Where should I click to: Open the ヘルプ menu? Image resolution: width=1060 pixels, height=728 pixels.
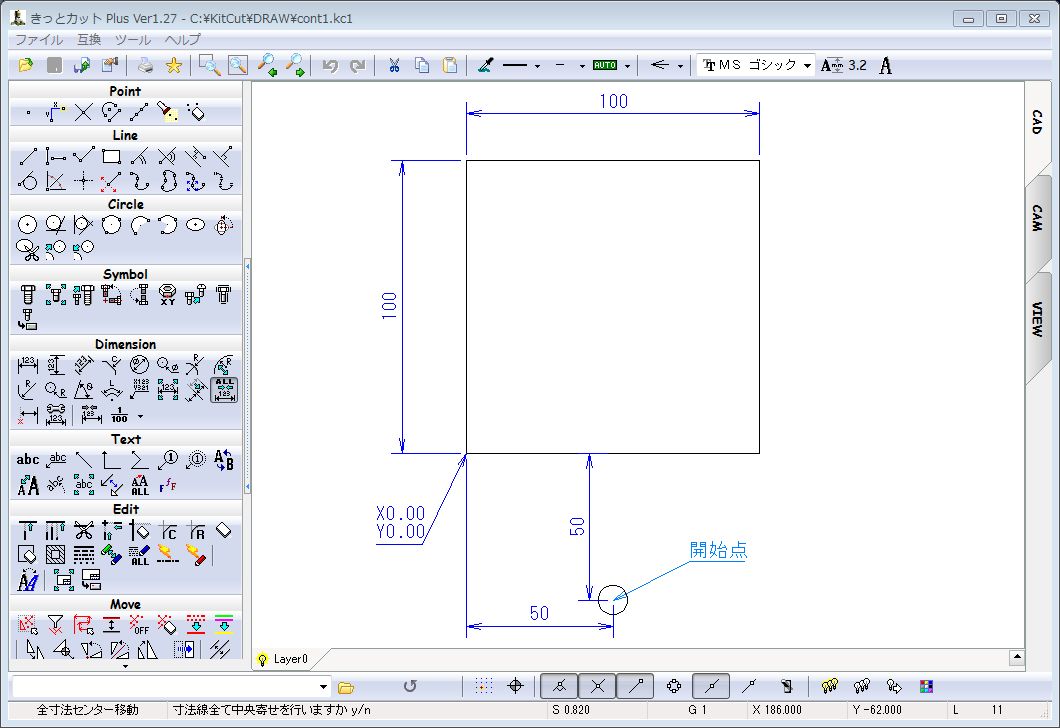pyautogui.click(x=183, y=40)
